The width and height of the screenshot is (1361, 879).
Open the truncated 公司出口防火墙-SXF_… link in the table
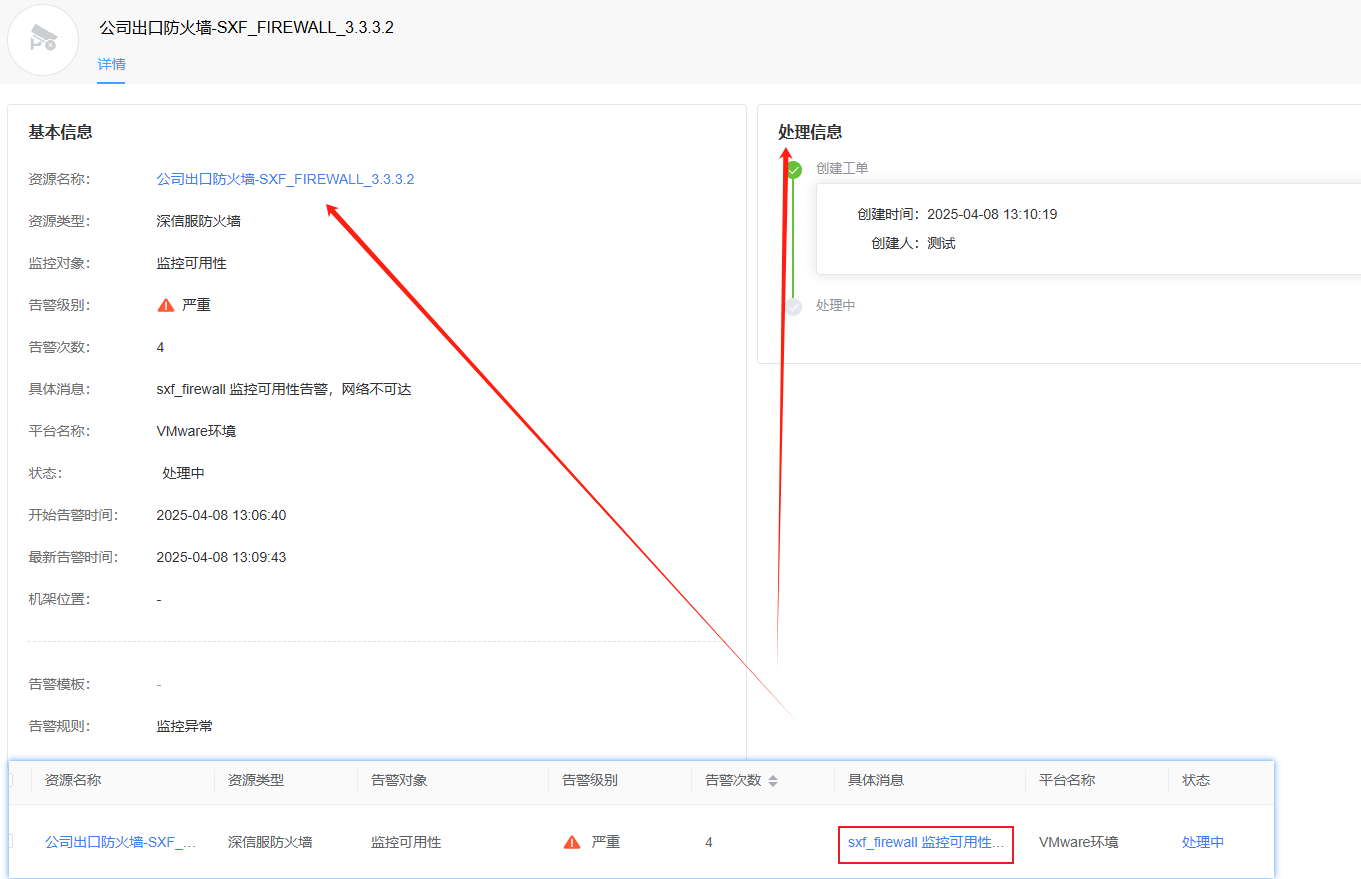[121, 842]
